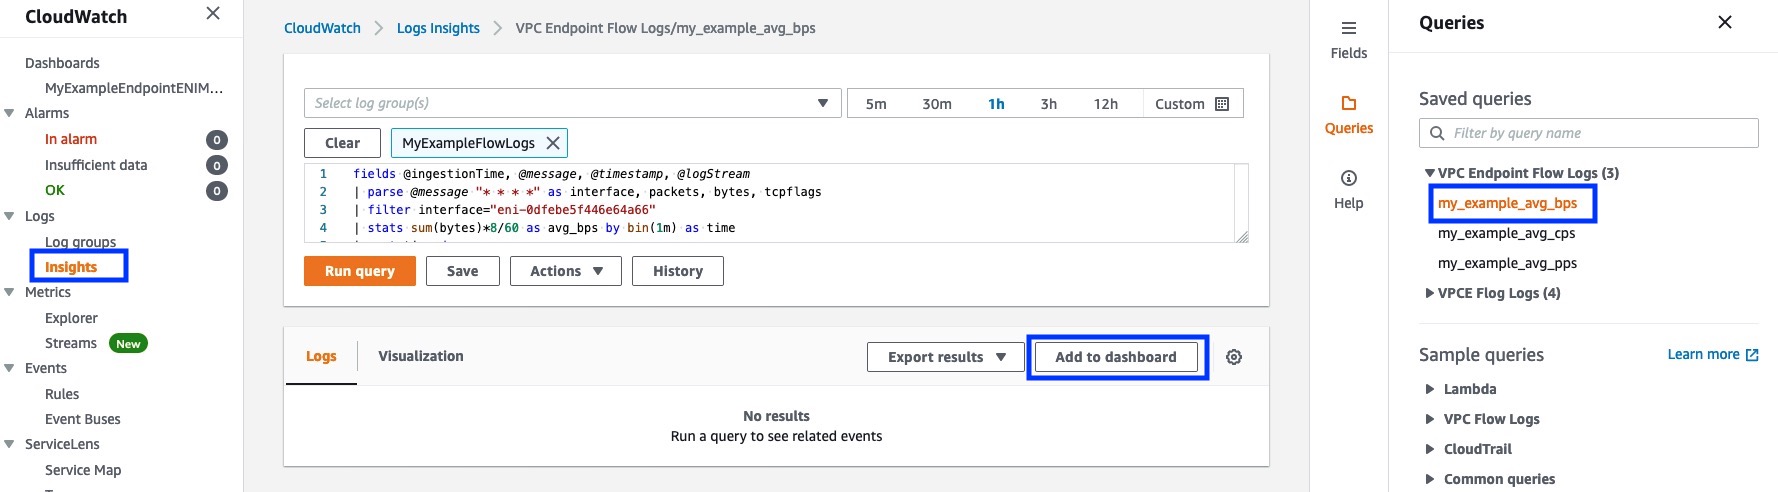
Task: Open results settings gear icon
Action: 1234,357
